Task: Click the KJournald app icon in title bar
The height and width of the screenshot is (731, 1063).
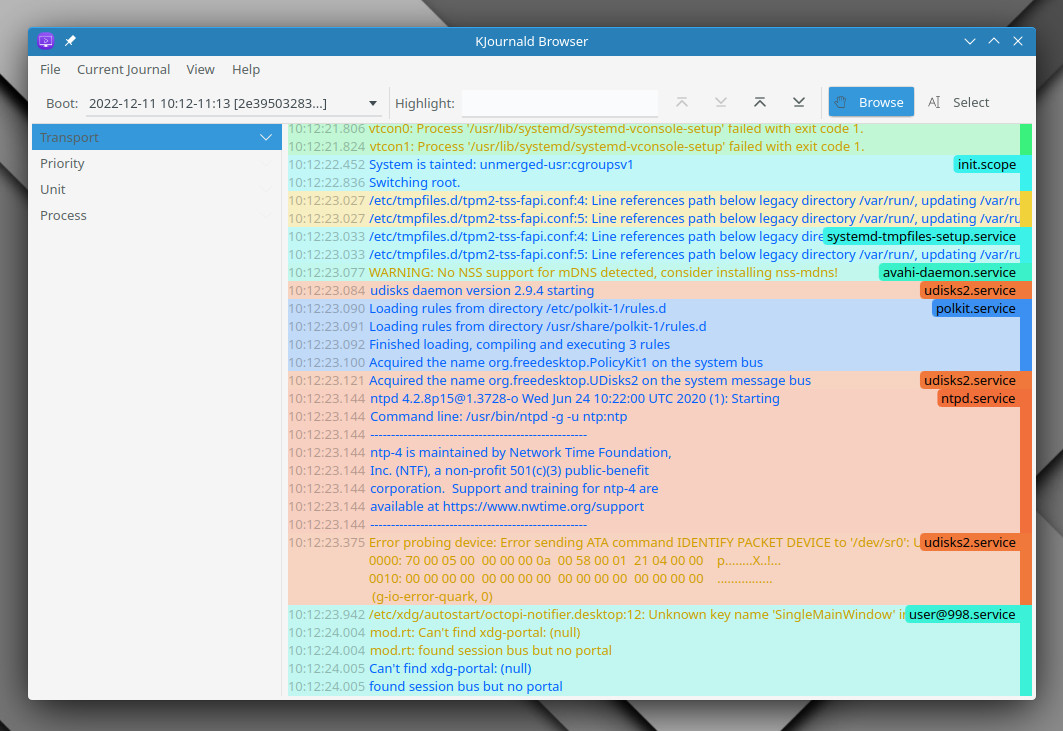Action: tap(45, 41)
